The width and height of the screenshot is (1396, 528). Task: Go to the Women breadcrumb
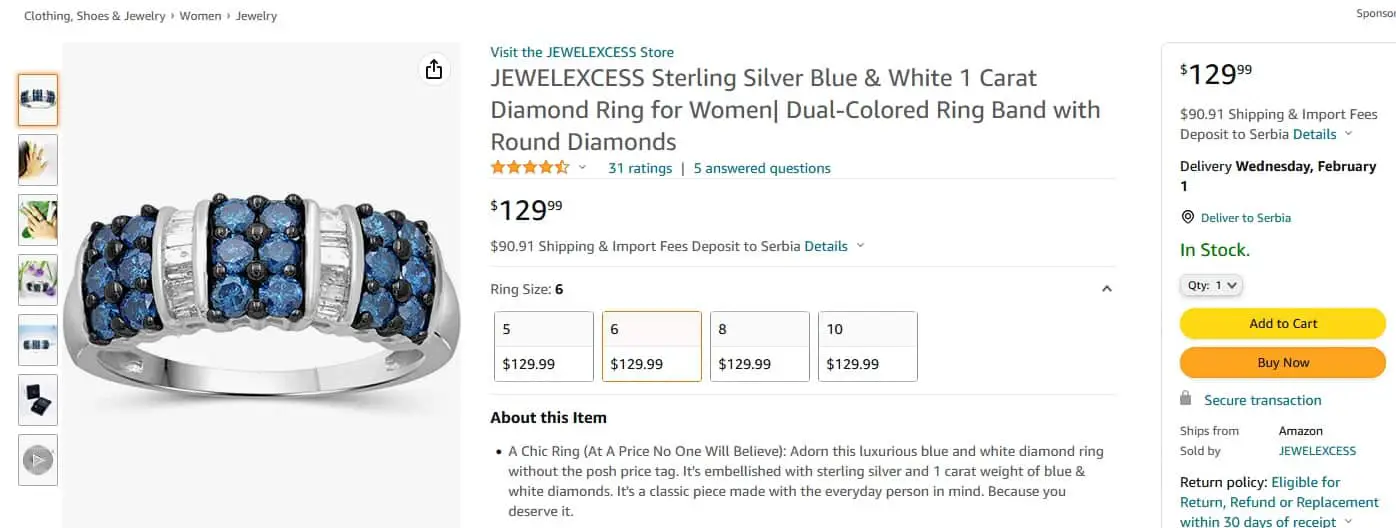click(201, 16)
